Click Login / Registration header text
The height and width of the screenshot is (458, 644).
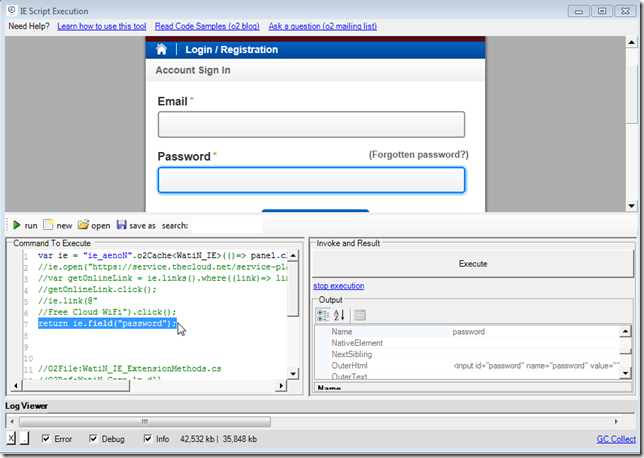[231, 50]
